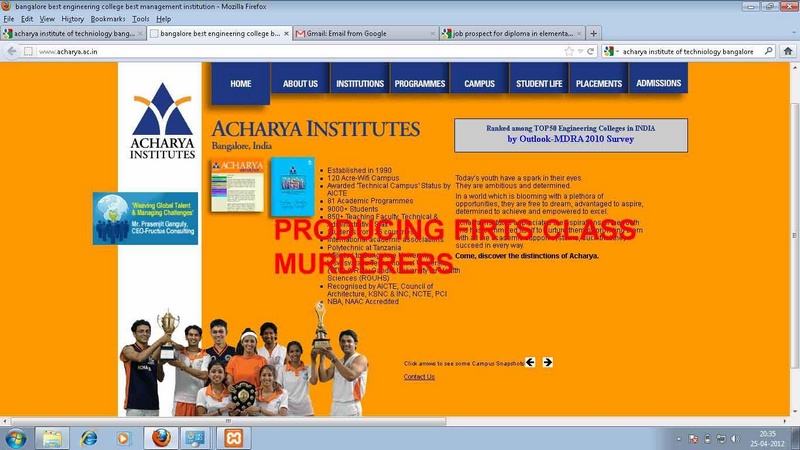This screenshot has height=450, width=800.
Task: Click the Contact Us link
Action: [419, 377]
